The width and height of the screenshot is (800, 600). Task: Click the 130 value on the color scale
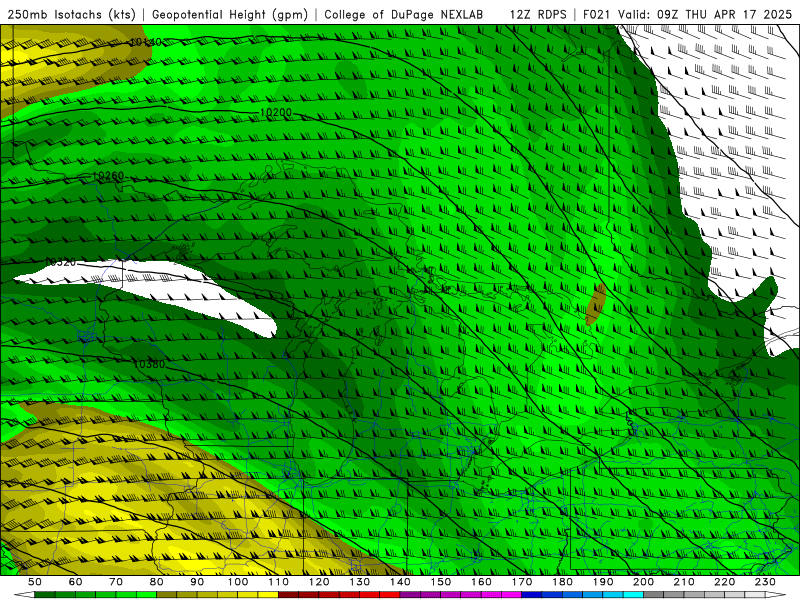point(360,582)
